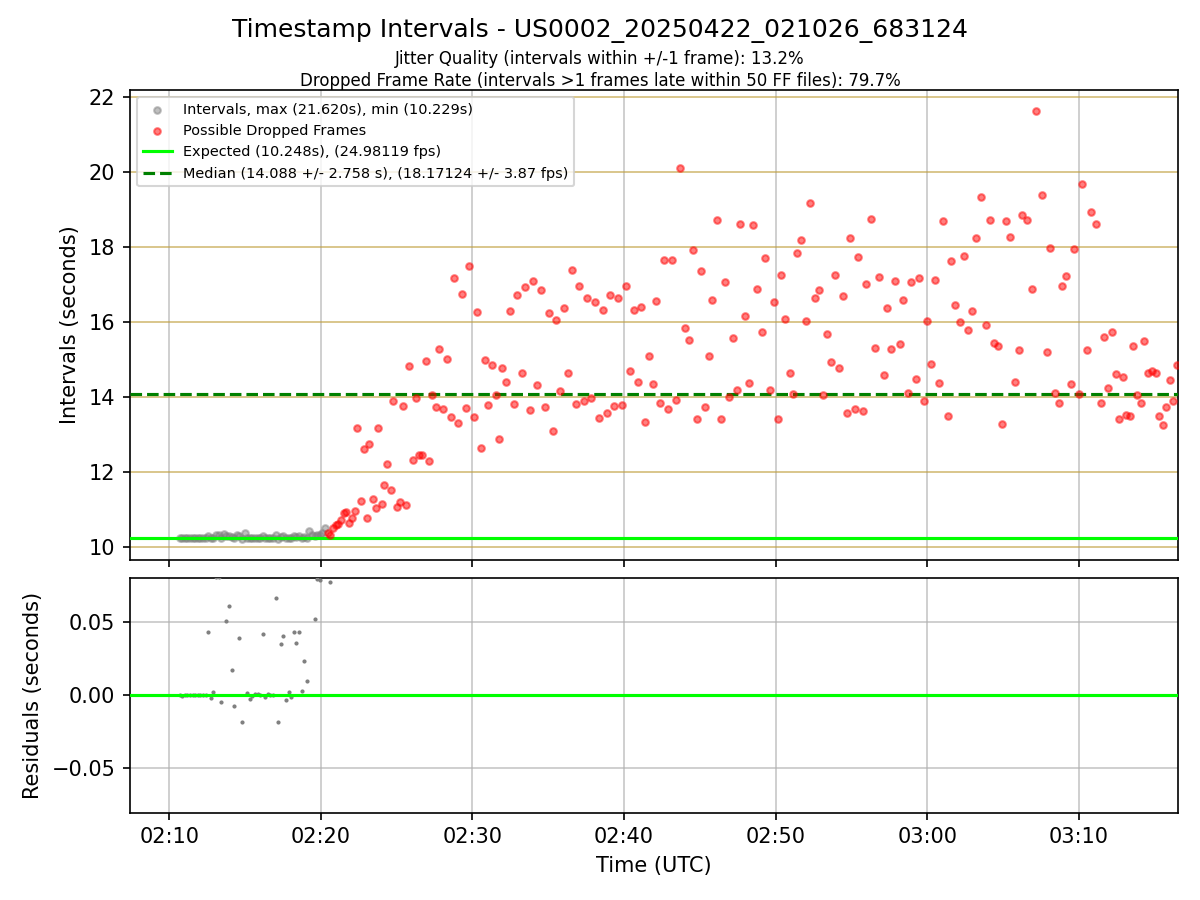Click the 18 tick on the intervals axis
The image size is (1200, 900).
tap(103, 247)
